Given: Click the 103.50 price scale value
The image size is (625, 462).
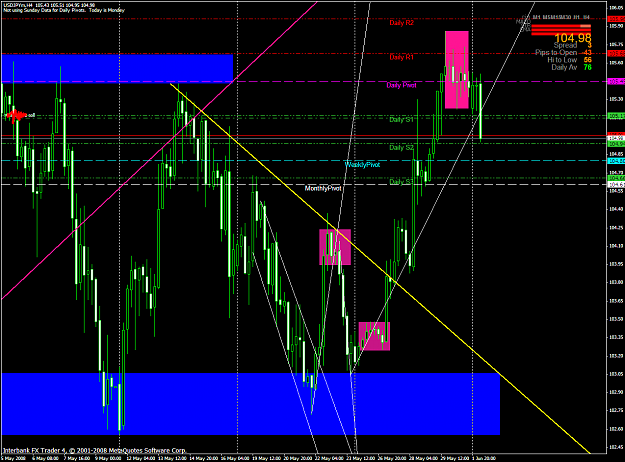Looking at the screenshot, I should tap(616, 319).
